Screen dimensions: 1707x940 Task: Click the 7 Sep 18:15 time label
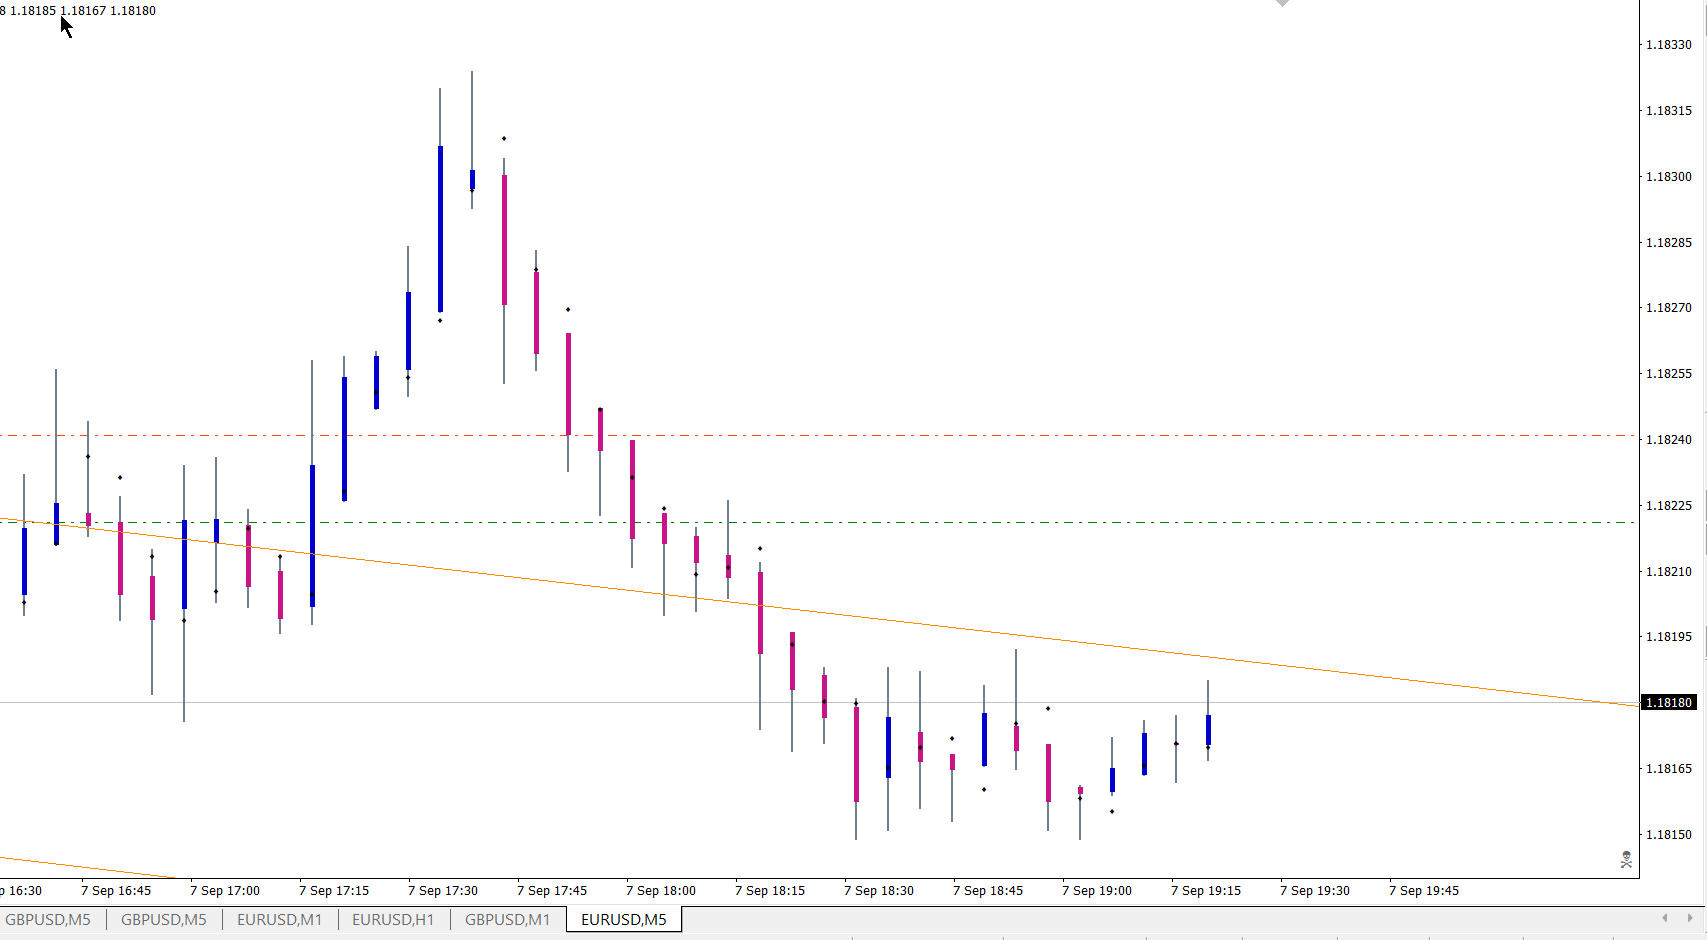pos(770,891)
